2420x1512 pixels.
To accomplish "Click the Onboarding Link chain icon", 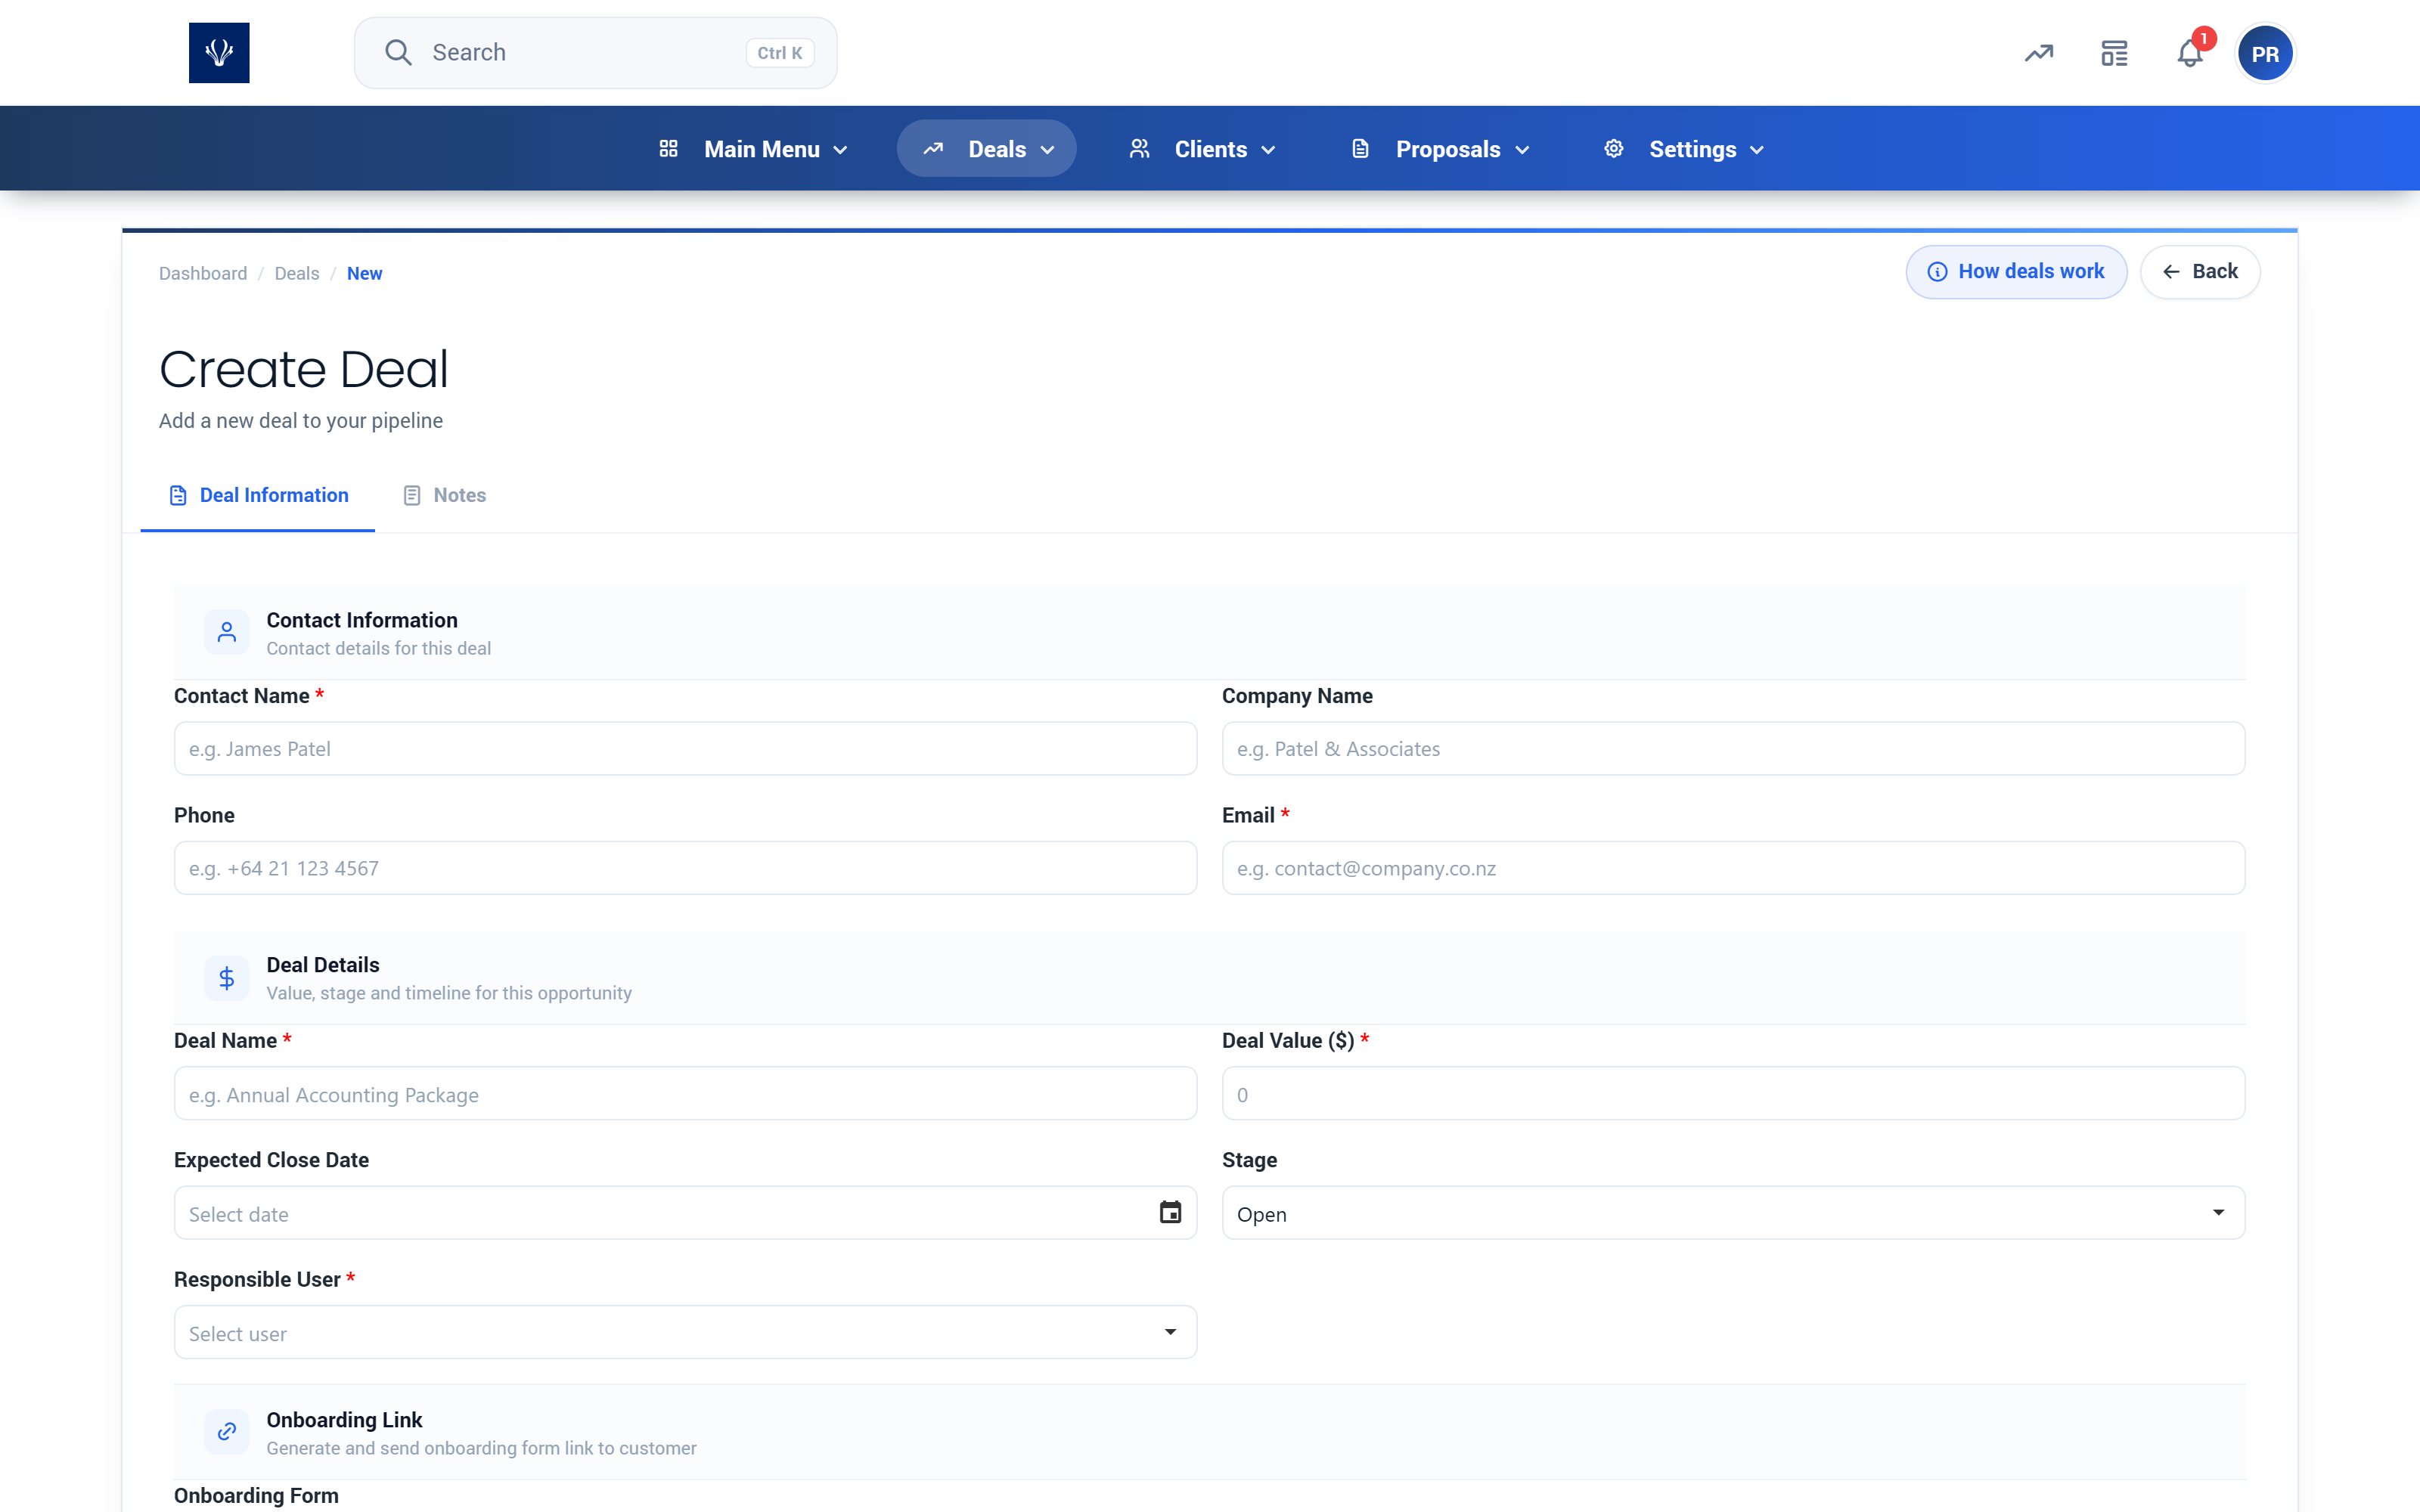I will tap(227, 1432).
